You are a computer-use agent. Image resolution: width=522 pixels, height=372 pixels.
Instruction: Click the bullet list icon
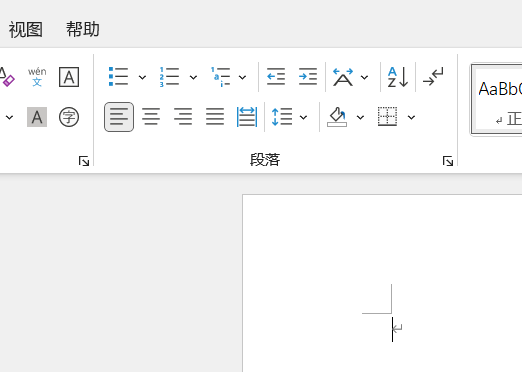pyautogui.click(x=118, y=77)
